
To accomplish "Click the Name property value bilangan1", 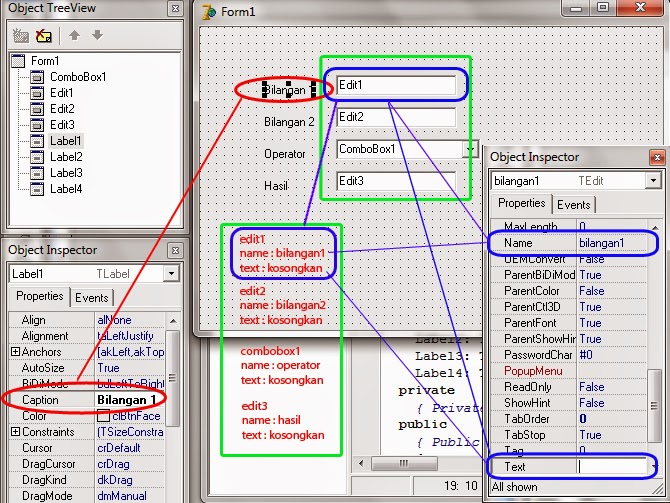I will 612,243.
